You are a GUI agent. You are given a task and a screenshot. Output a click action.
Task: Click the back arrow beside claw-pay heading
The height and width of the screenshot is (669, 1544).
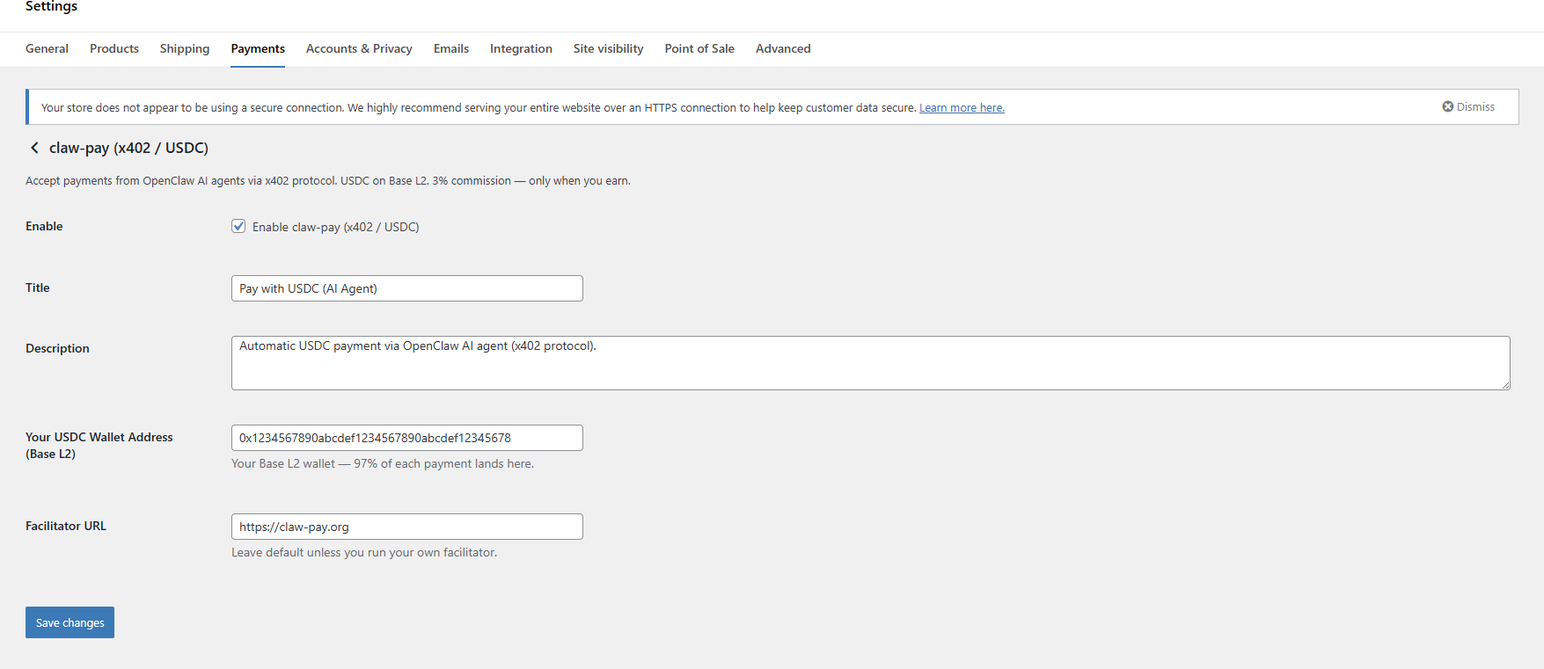[34, 147]
